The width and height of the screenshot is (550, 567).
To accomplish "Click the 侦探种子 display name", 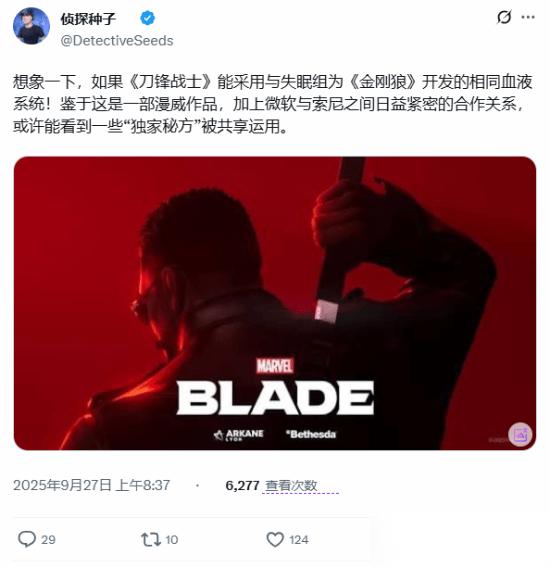I will click(x=88, y=19).
